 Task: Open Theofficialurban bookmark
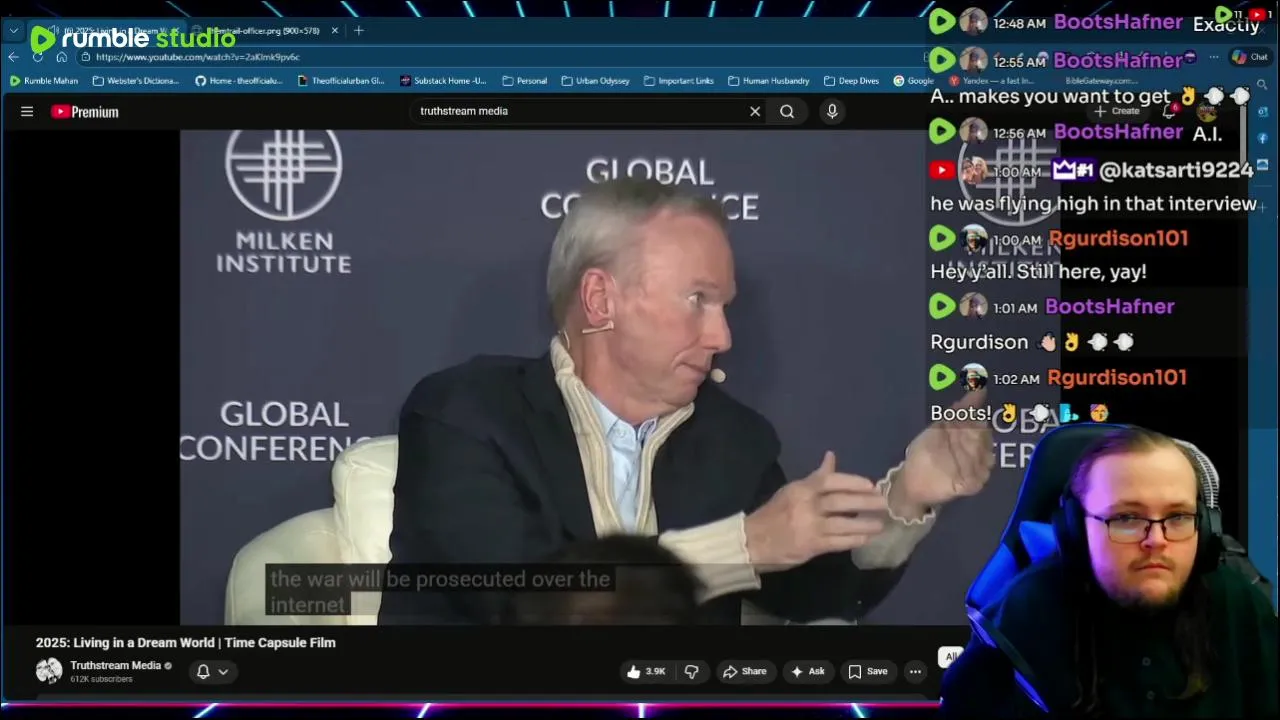pos(341,81)
